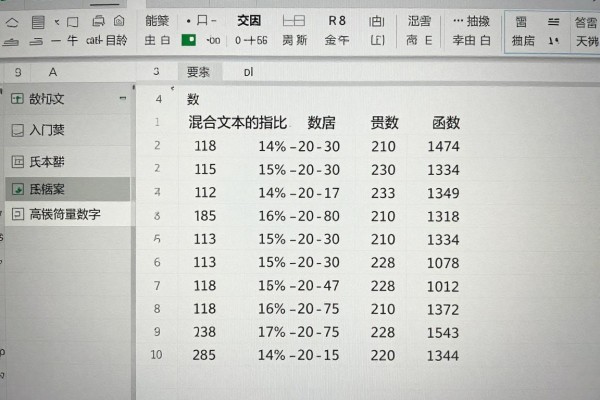600x400 pixels.
Task: Click the small left arrow in toolbar
Action: click(57, 22)
